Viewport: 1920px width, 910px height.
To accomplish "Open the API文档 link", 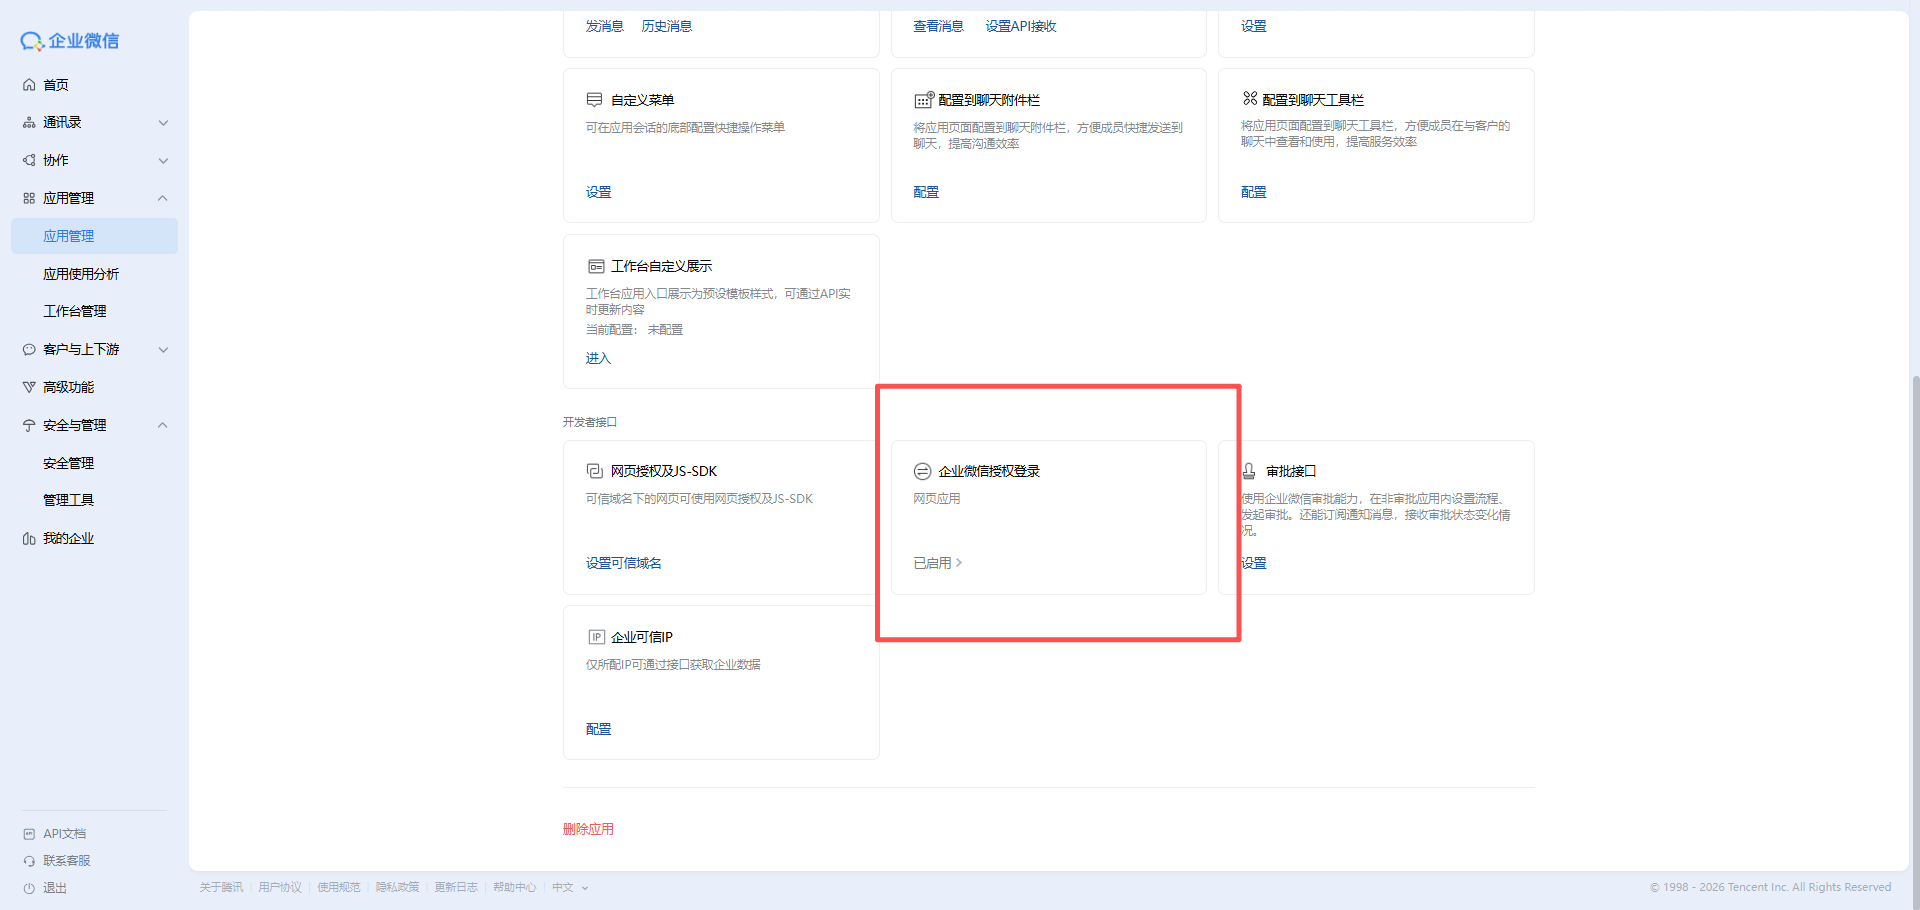I will 65,834.
